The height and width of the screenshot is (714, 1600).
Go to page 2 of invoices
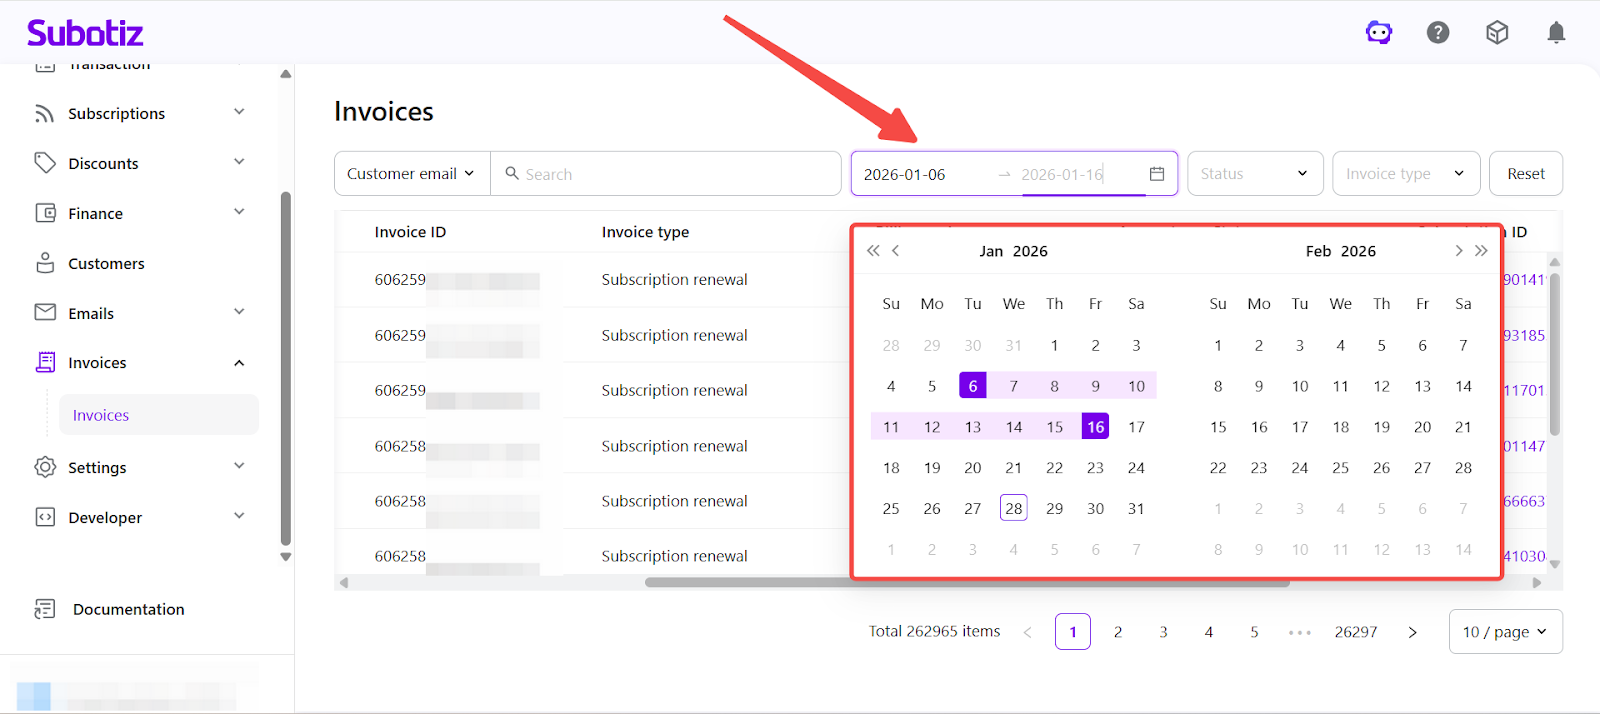point(1118,632)
